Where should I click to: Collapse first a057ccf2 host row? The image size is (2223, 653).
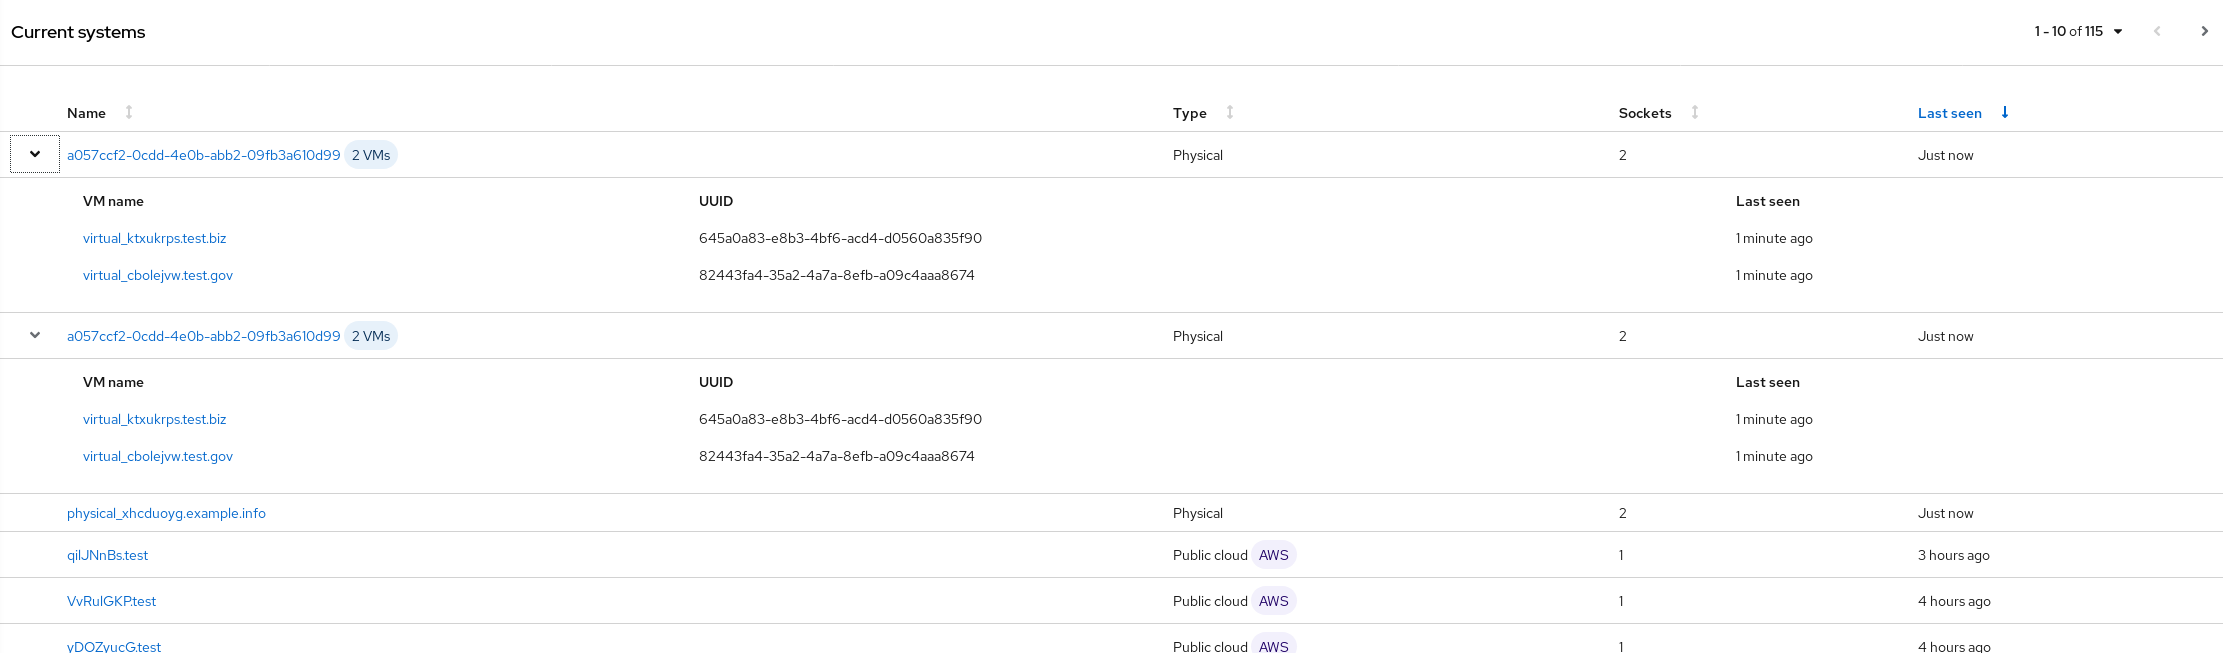pyautogui.click(x=35, y=154)
